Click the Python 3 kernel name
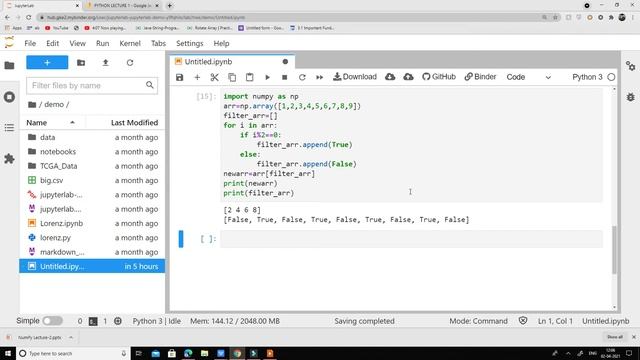640x360 pixels. pyautogui.click(x=587, y=77)
